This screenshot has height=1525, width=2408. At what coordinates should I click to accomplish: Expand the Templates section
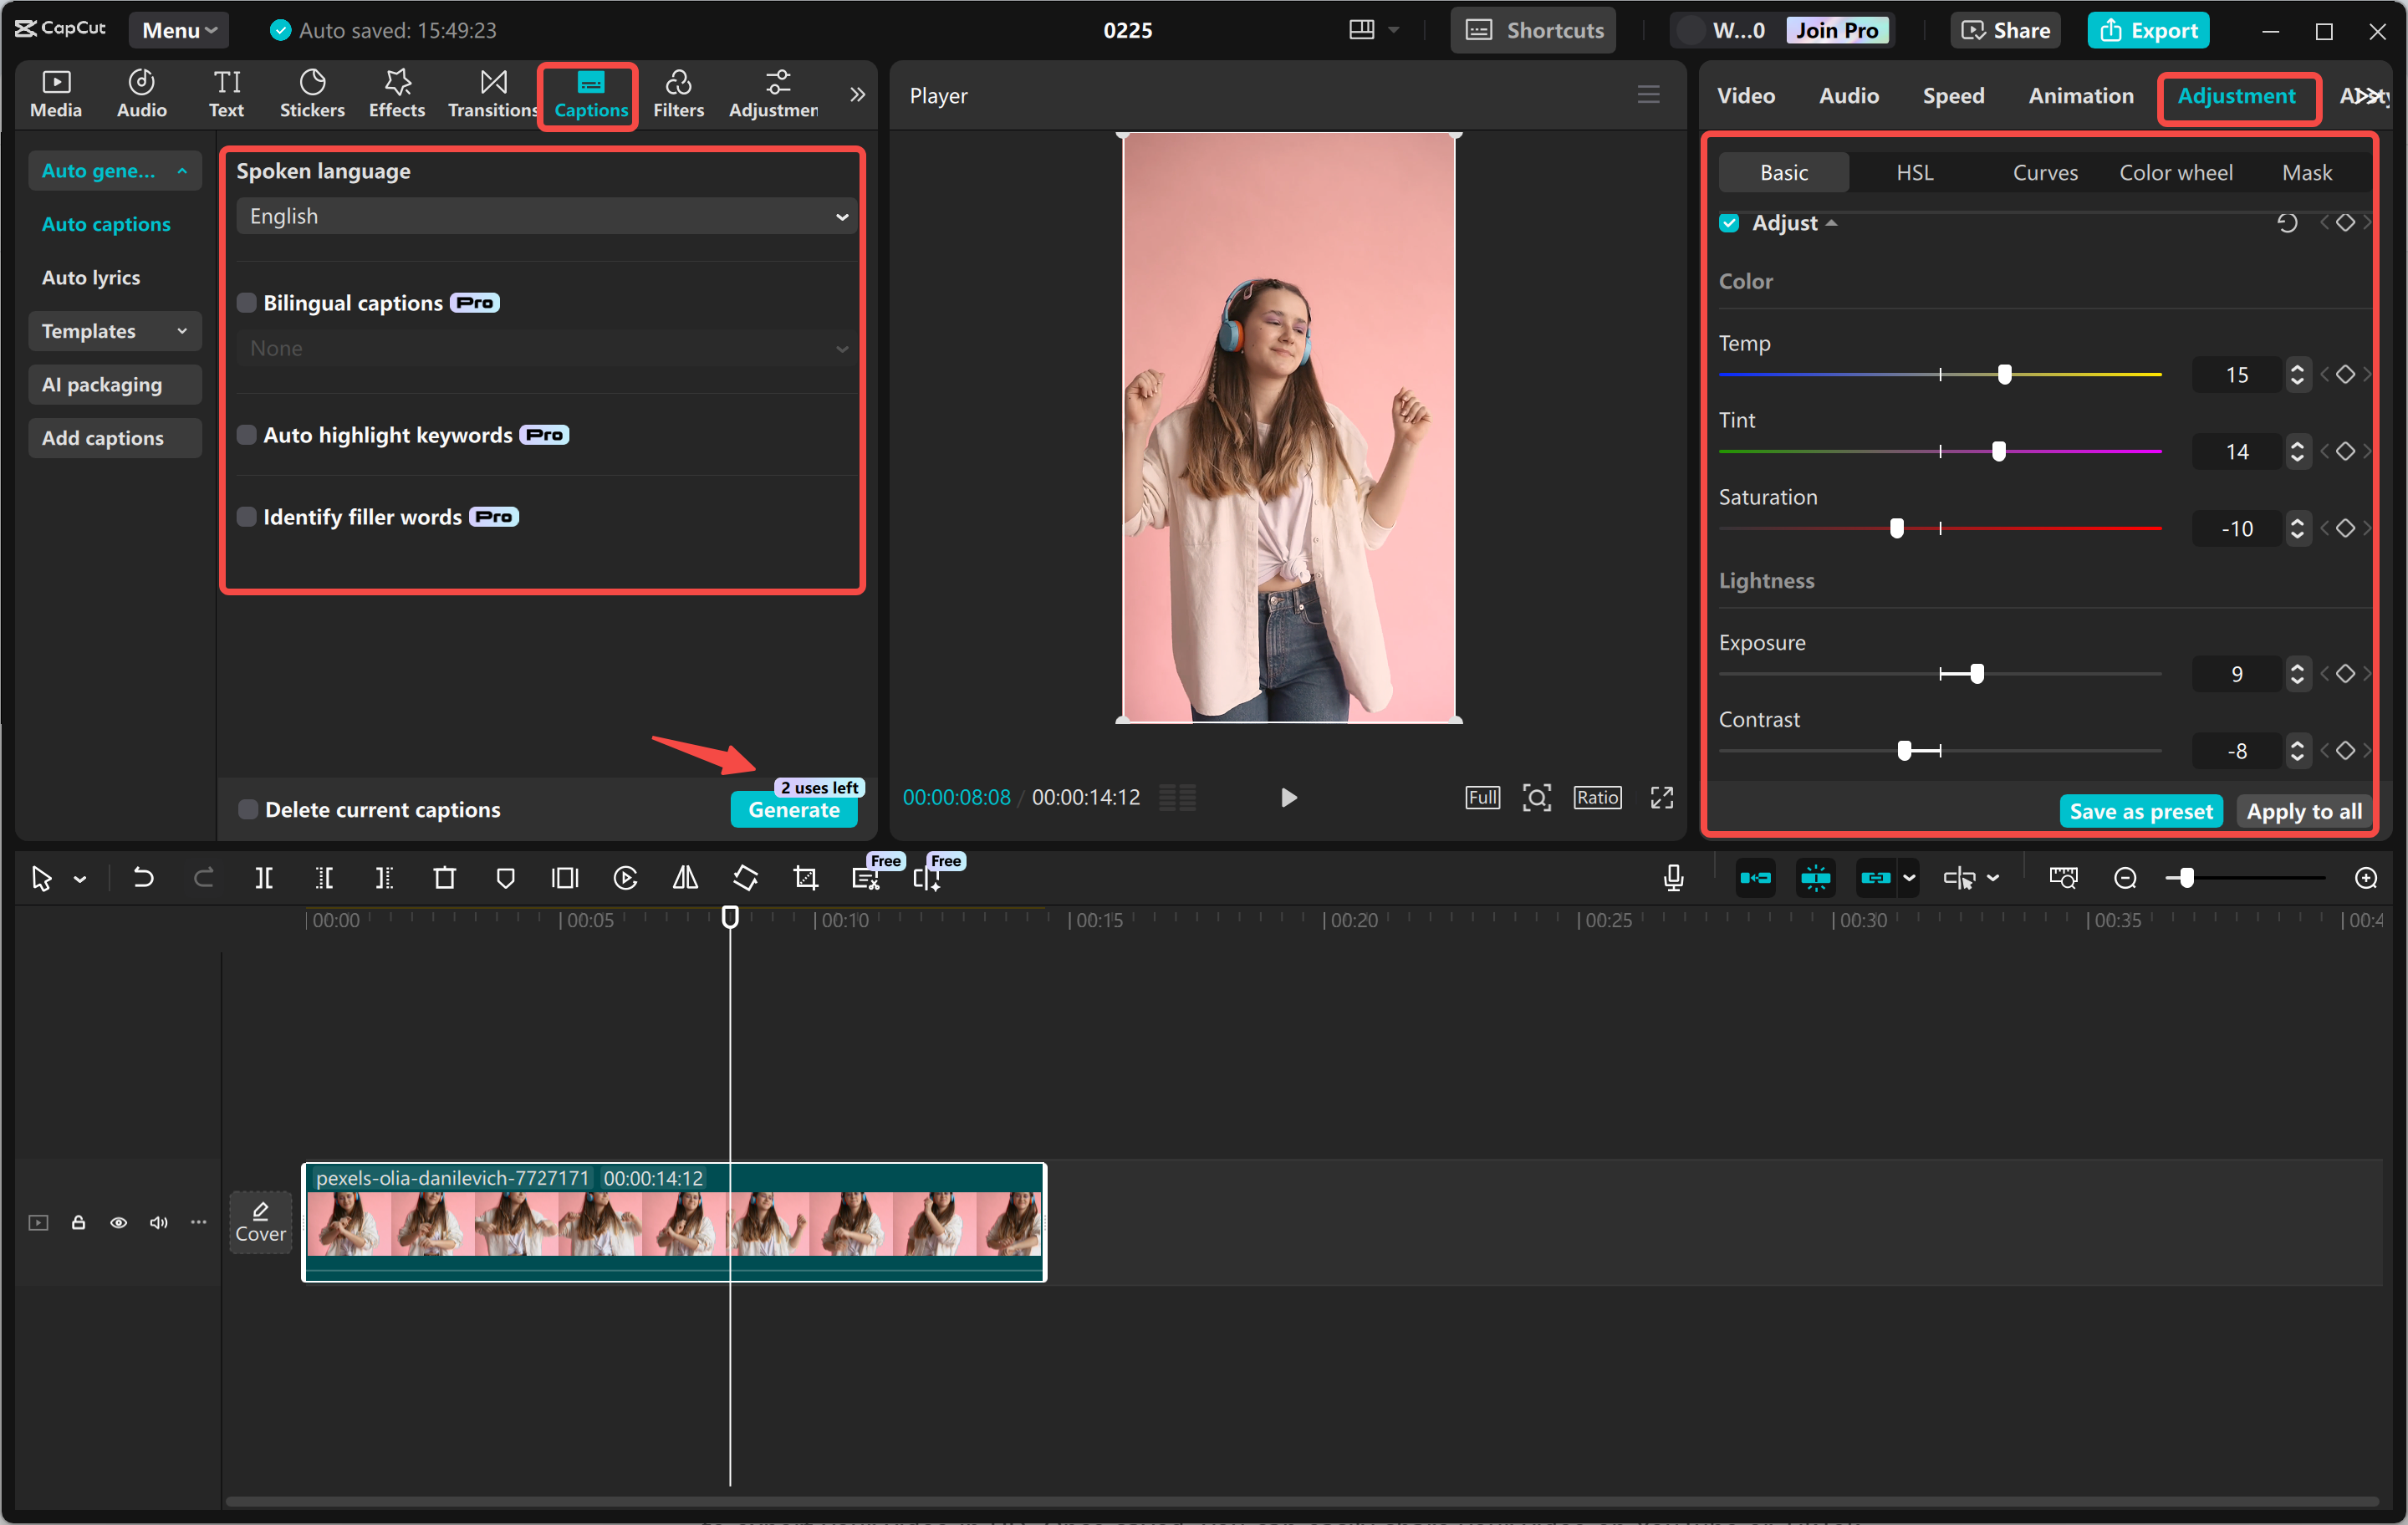point(114,331)
